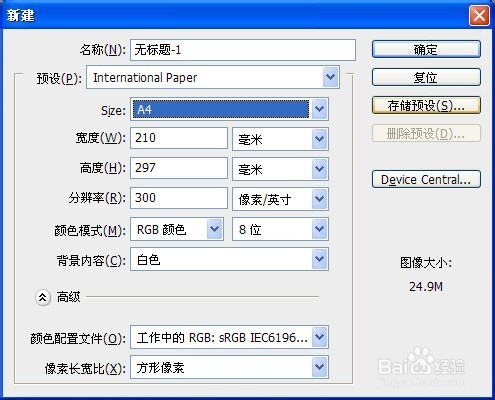Click the 背景内容(C): label

click(x=91, y=261)
